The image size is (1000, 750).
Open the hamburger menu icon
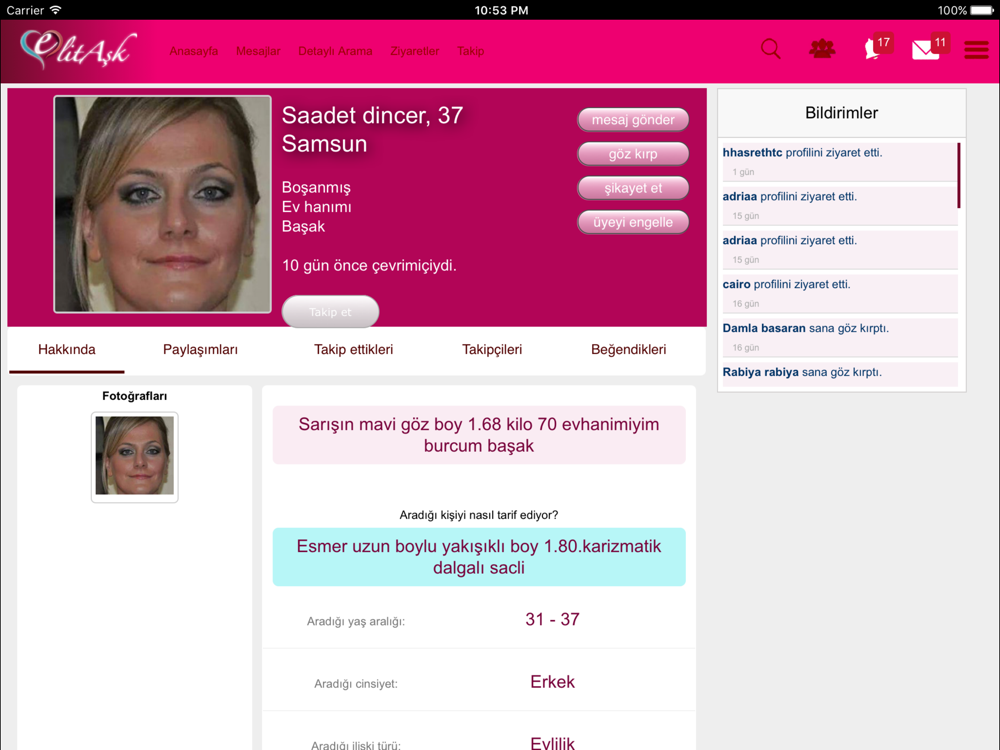(976, 50)
